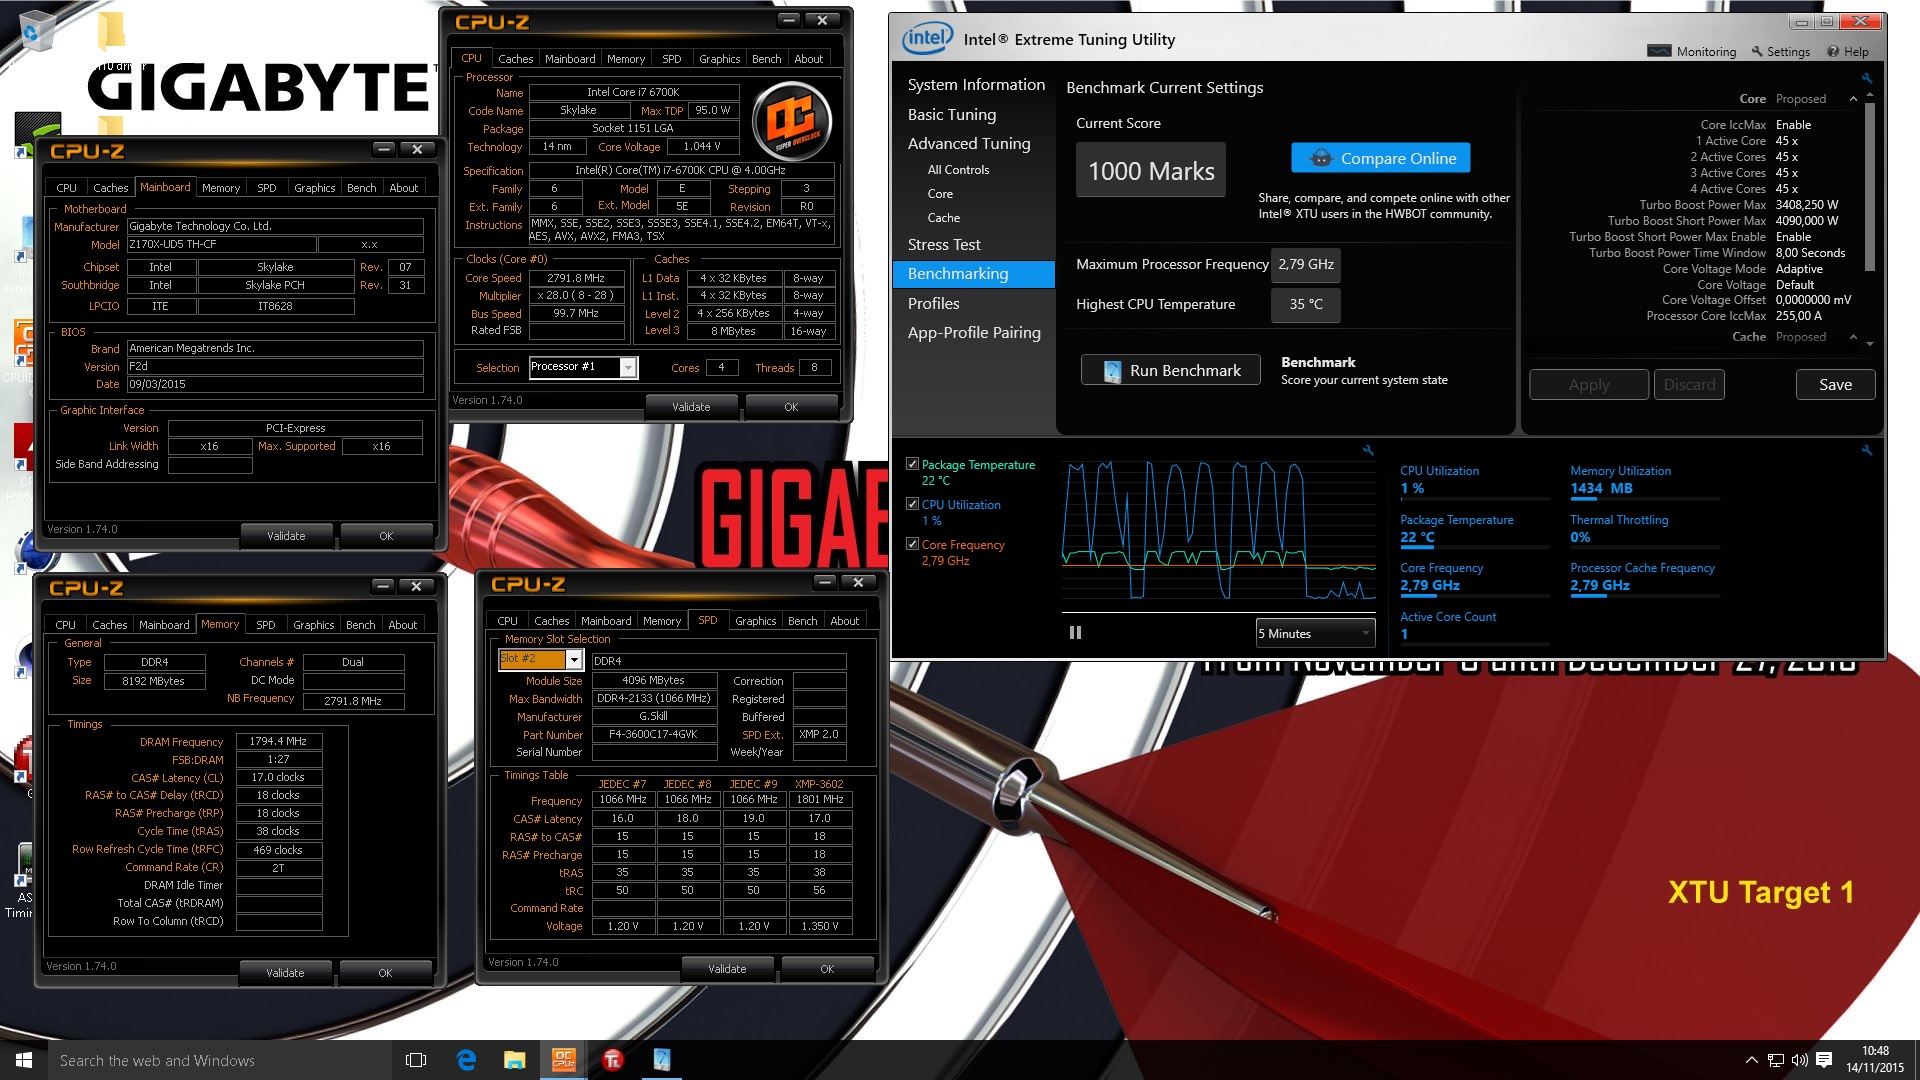Open Task View on the taskbar
The image size is (1920, 1080).
pyautogui.click(x=416, y=1060)
